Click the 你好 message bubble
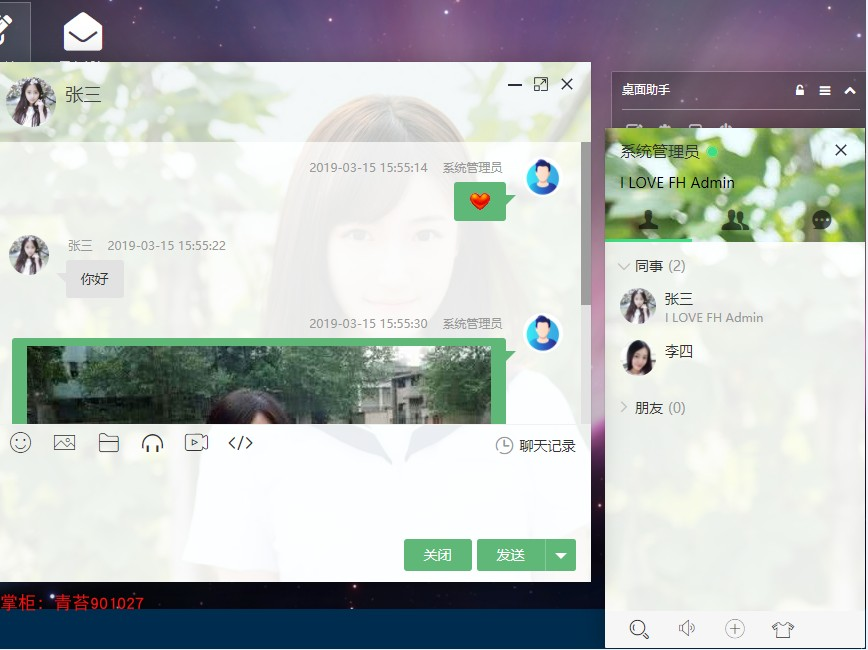 95,279
